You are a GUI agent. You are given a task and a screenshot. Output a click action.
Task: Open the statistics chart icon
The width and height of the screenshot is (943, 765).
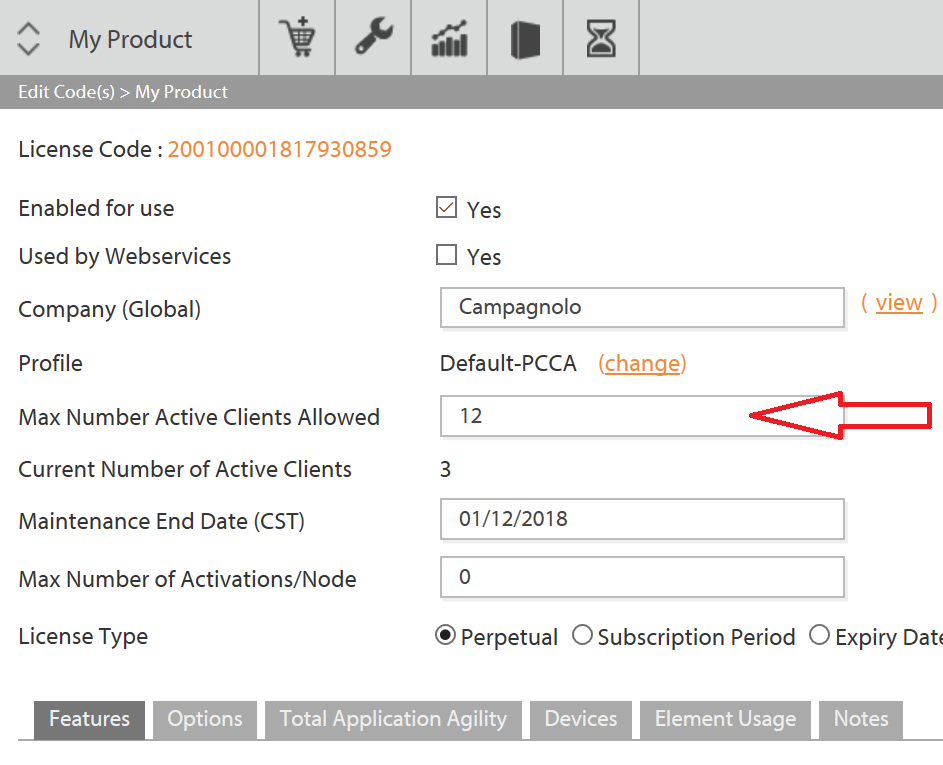448,37
